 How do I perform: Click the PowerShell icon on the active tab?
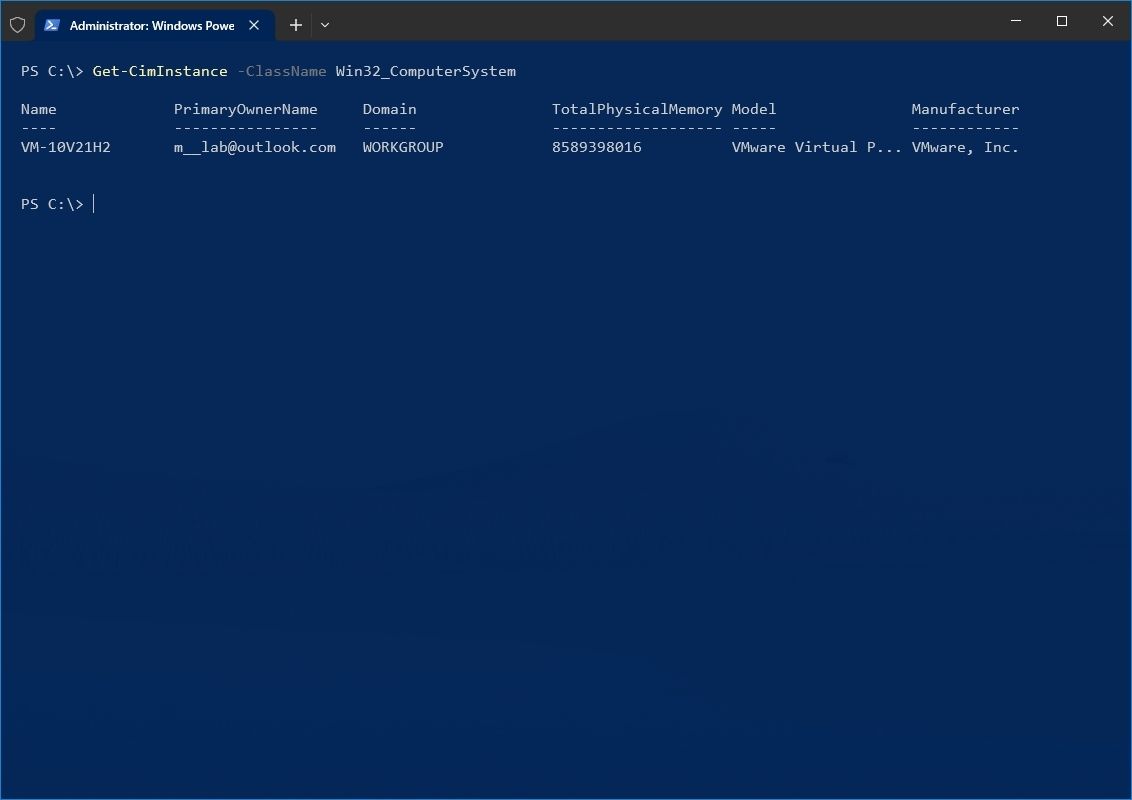click(x=52, y=24)
